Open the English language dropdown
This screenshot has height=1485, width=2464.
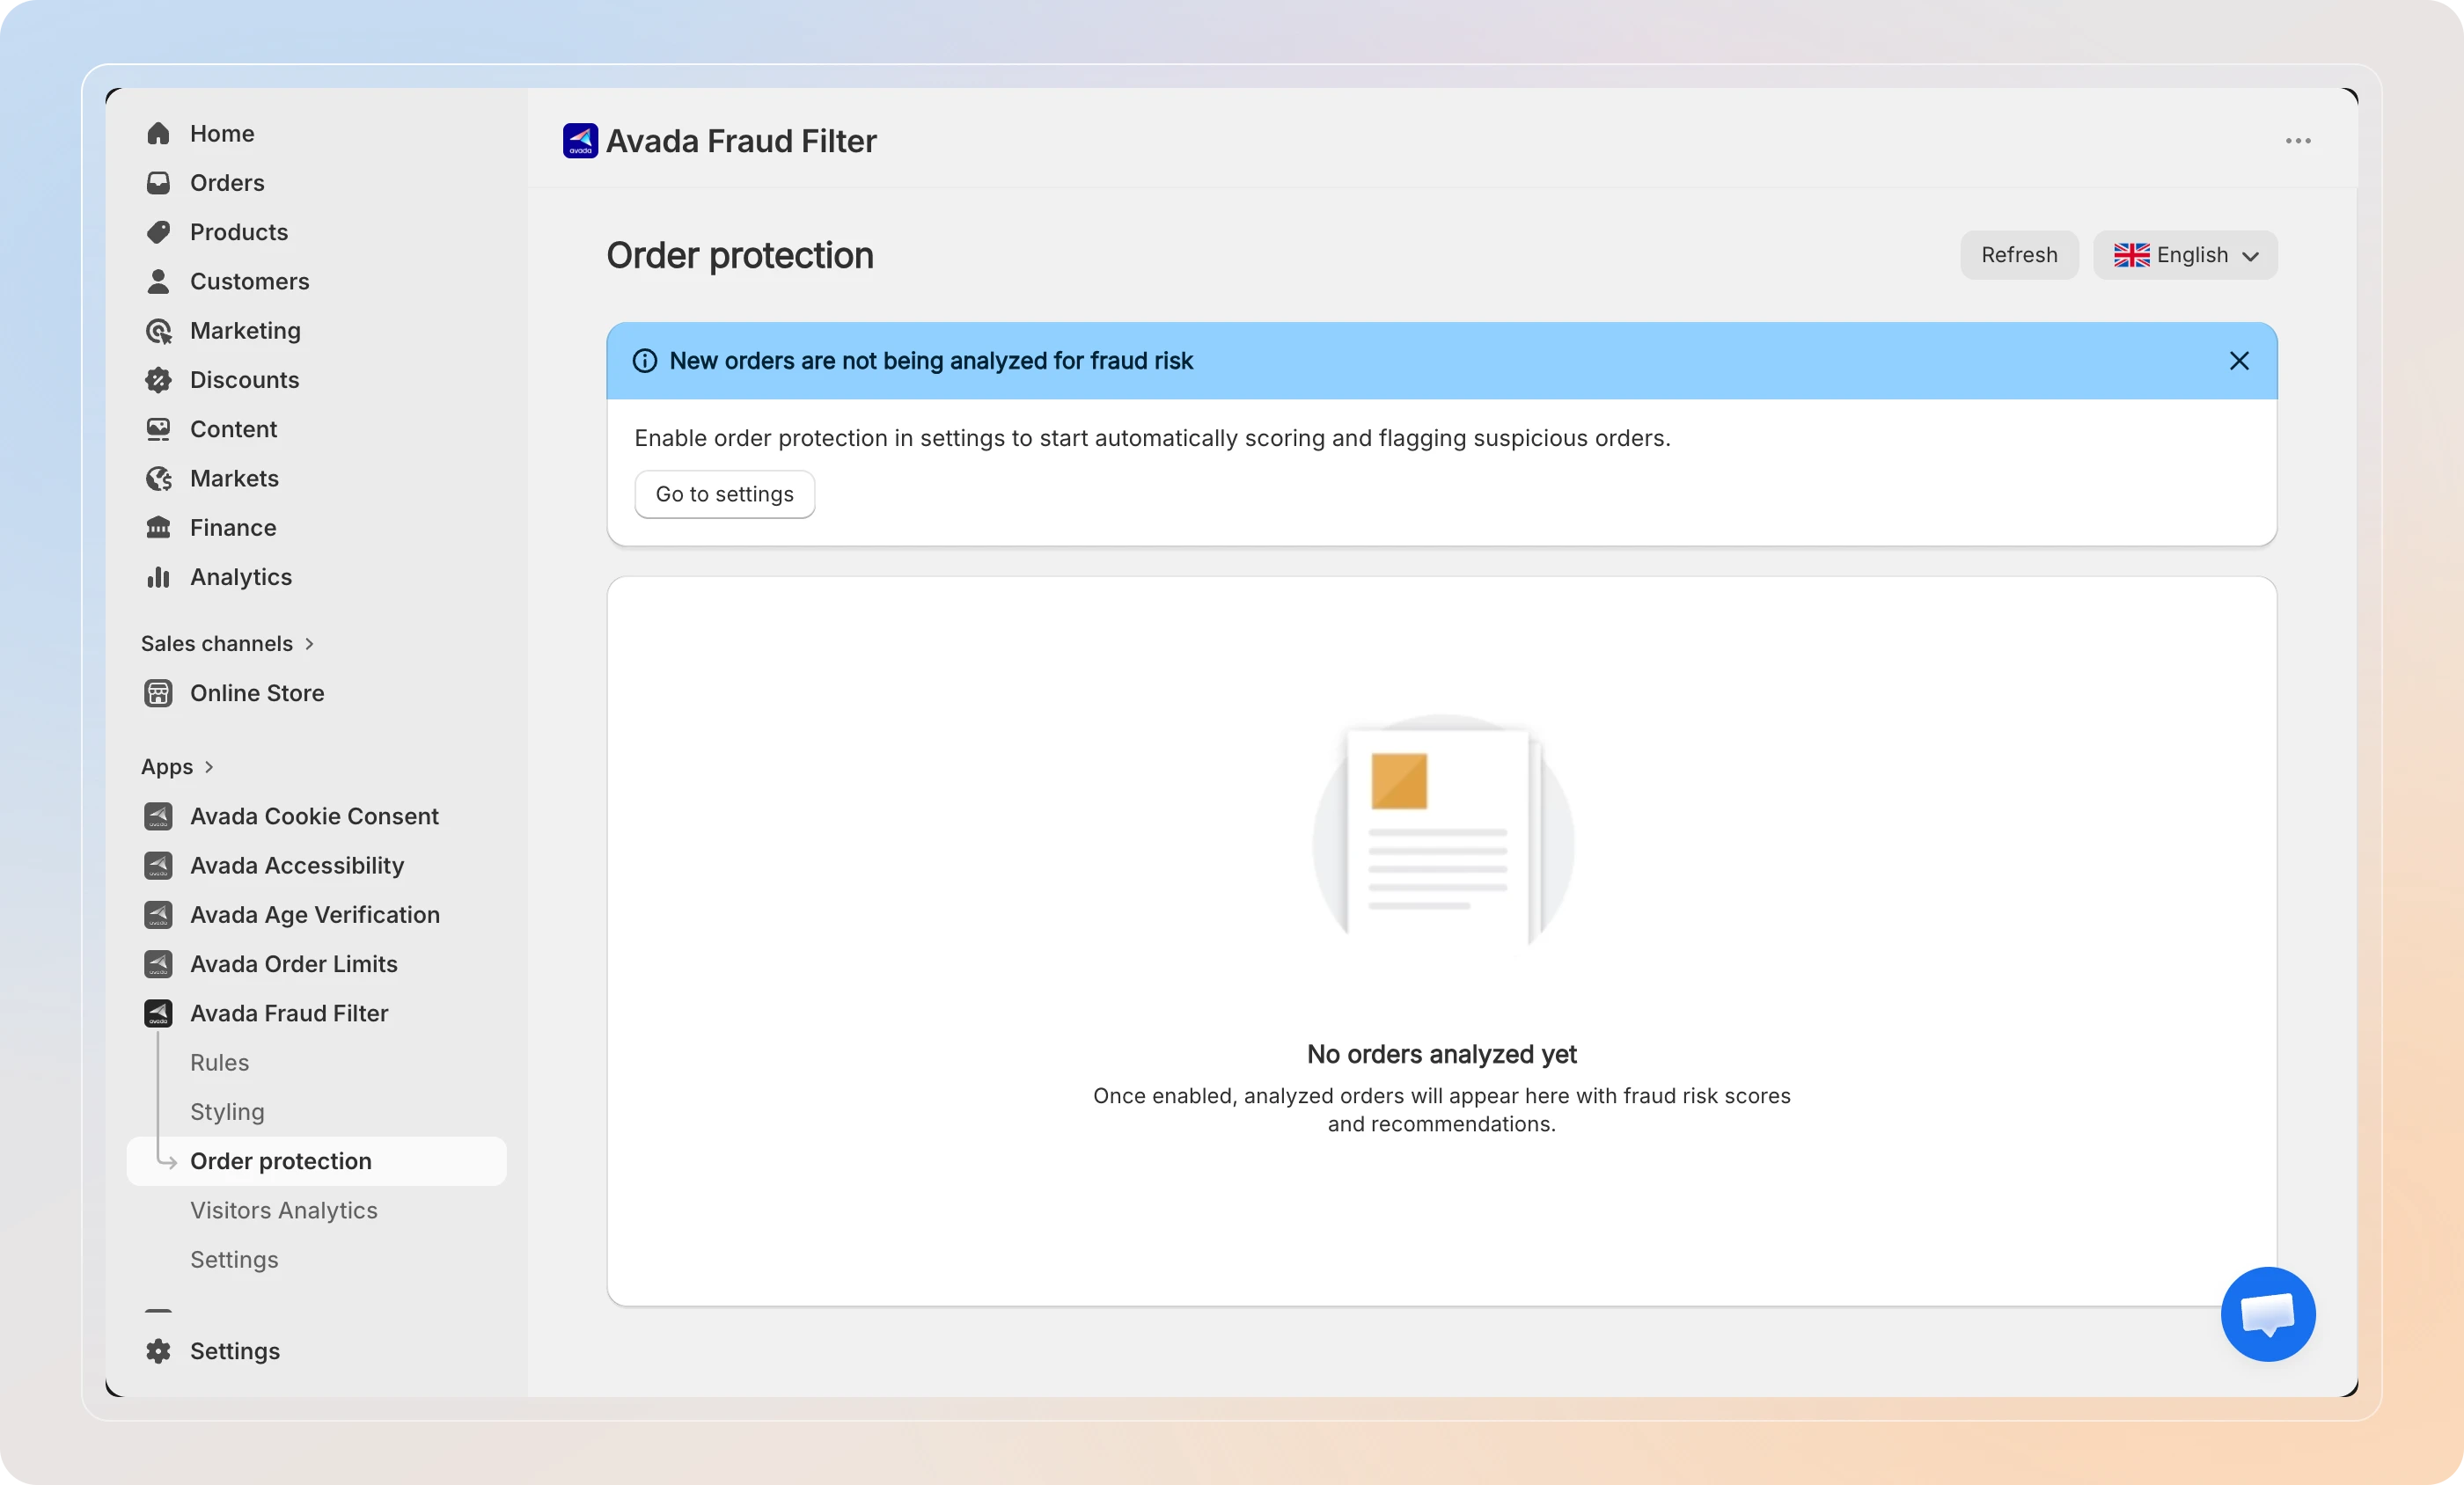tap(2185, 255)
